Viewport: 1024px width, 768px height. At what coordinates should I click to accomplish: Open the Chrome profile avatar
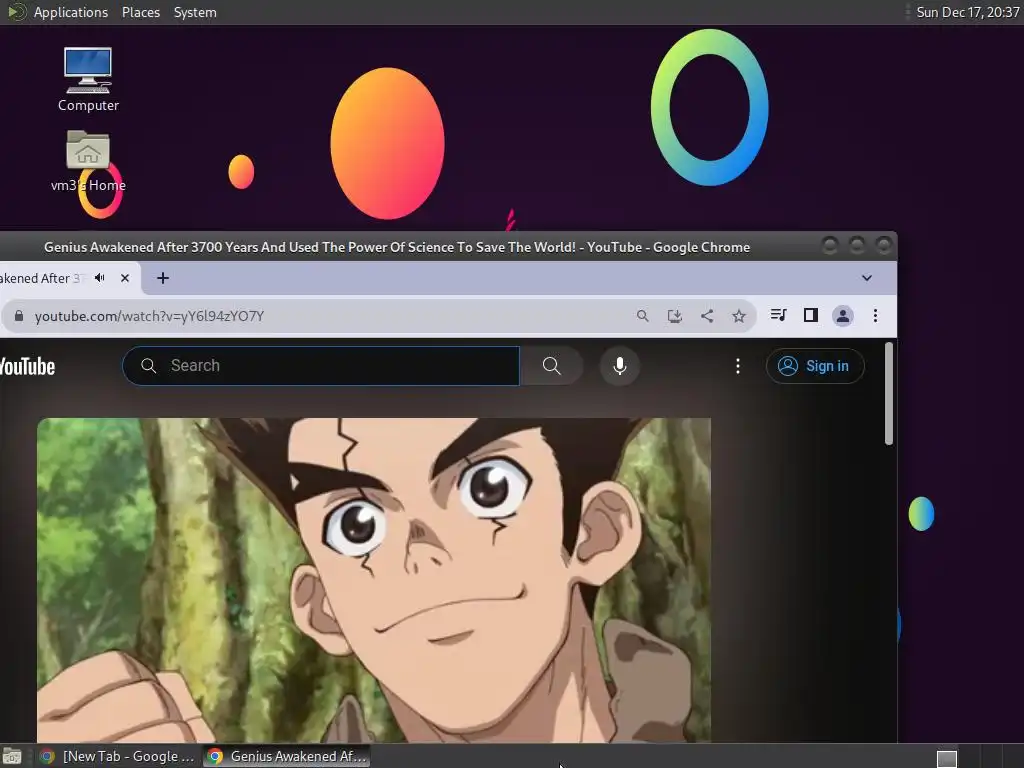point(842,316)
